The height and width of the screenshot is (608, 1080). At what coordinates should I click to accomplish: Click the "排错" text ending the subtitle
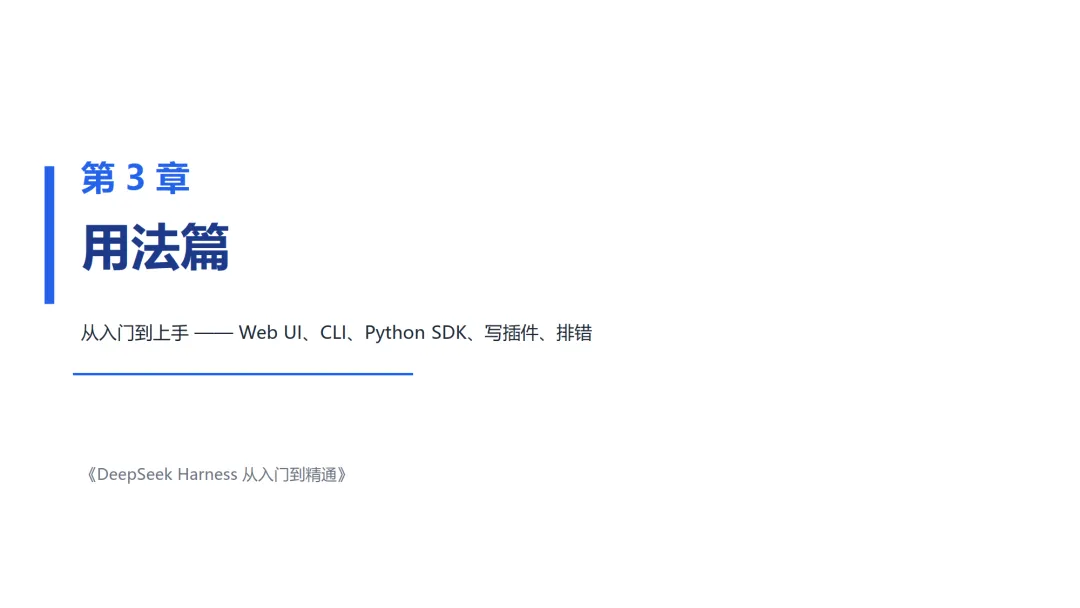(574, 333)
